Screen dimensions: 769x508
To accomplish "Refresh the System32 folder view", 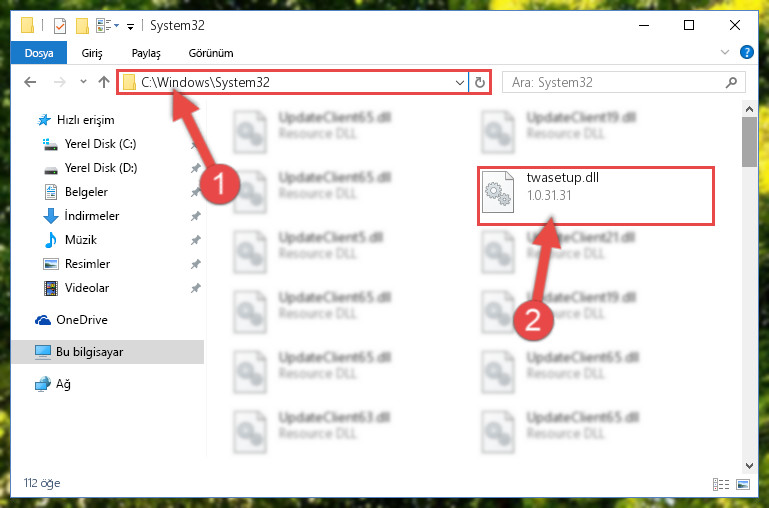I will tap(480, 82).
